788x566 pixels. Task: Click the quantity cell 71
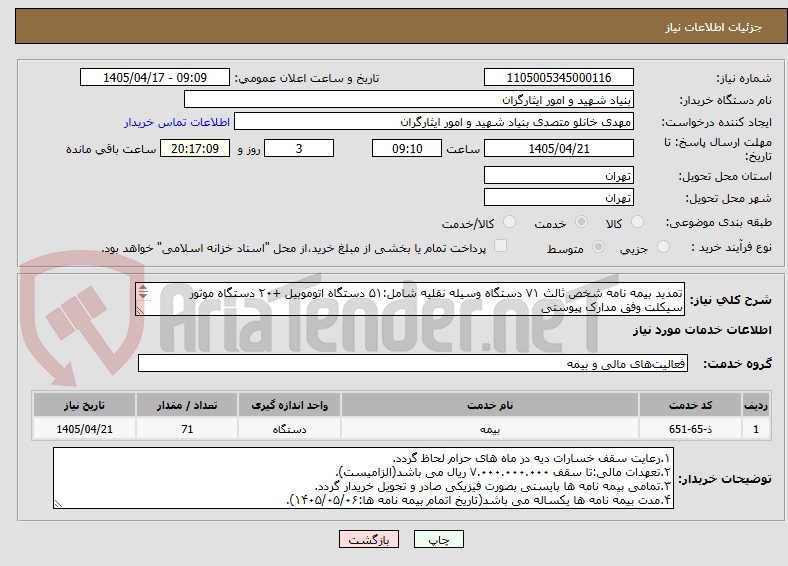[x=187, y=429]
